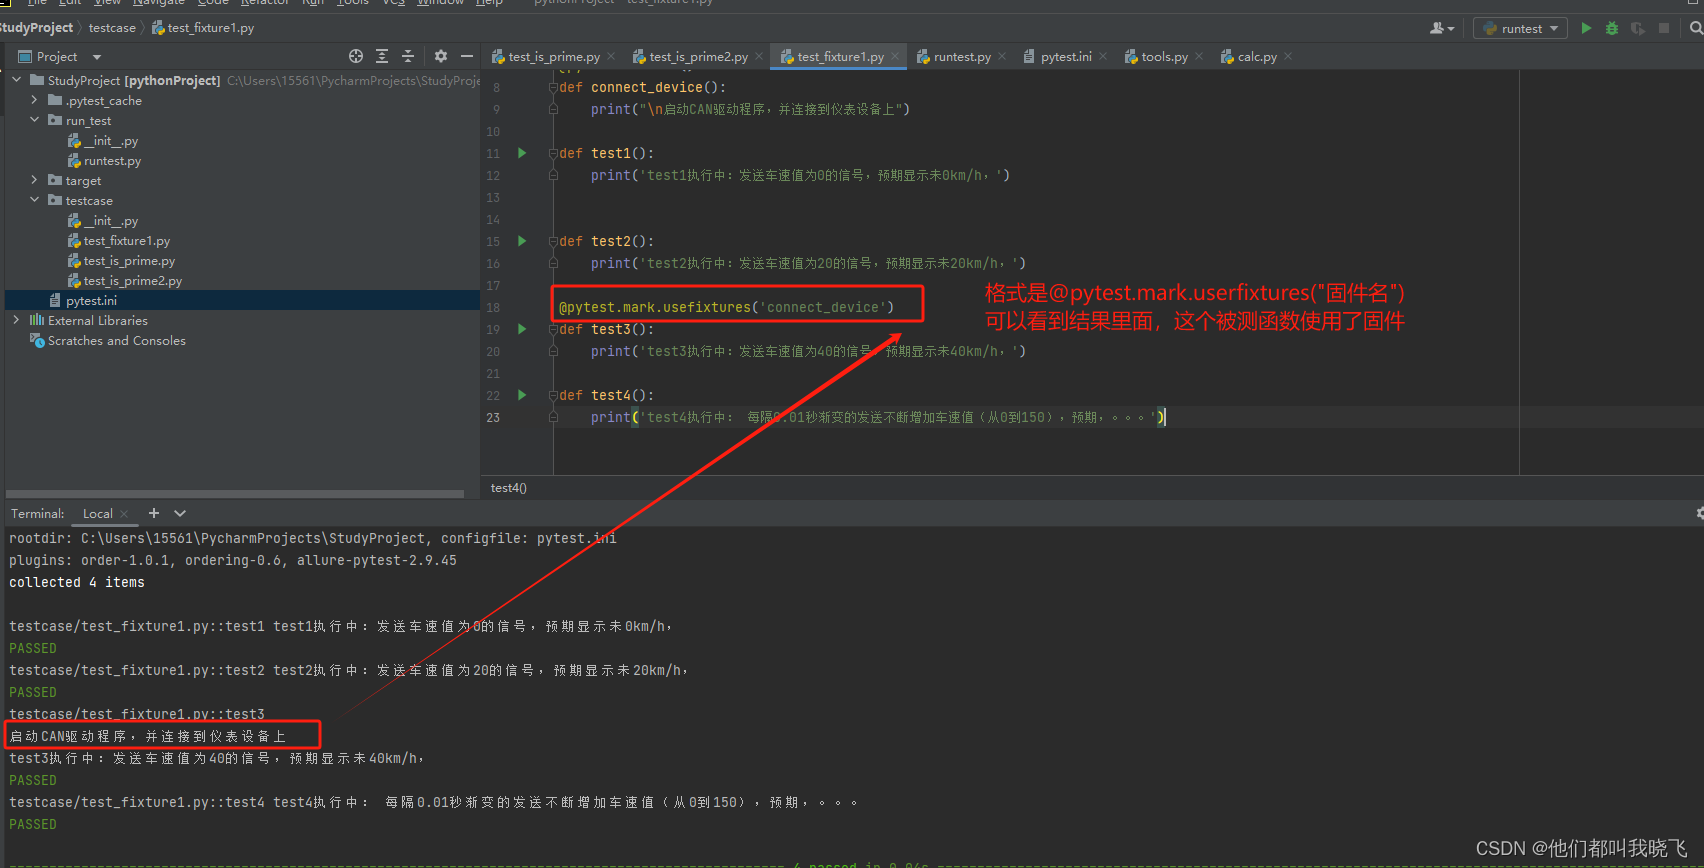Select test_is_prime.py in the project tree

[129, 261]
